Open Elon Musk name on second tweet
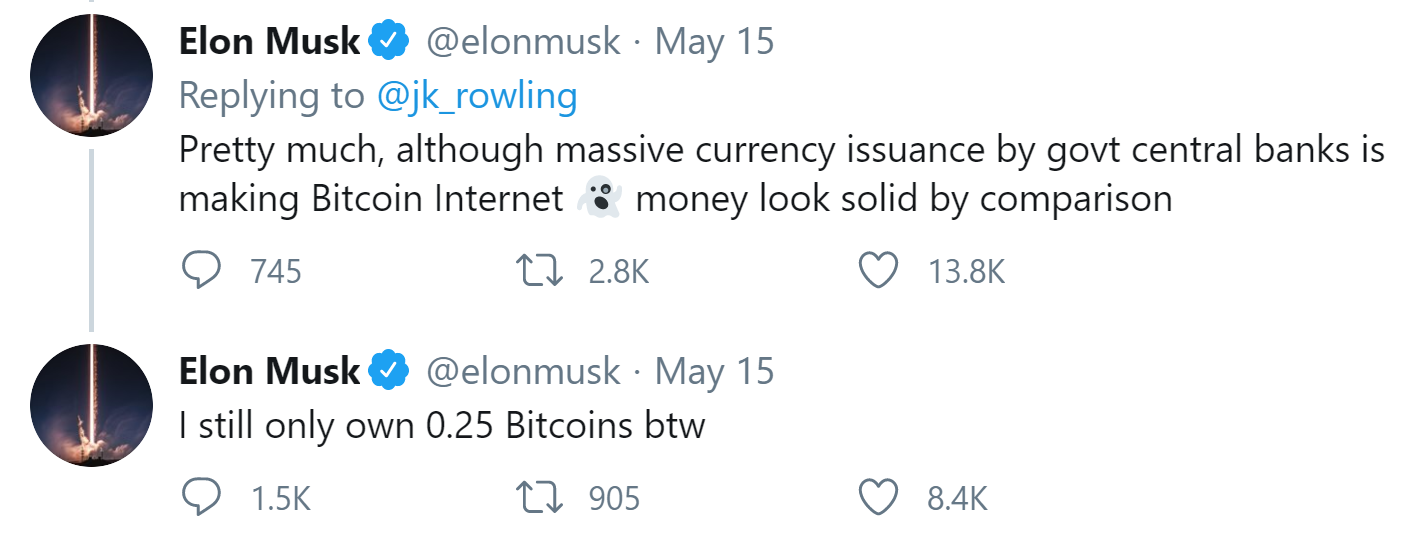The height and width of the screenshot is (534, 1410). 269,372
